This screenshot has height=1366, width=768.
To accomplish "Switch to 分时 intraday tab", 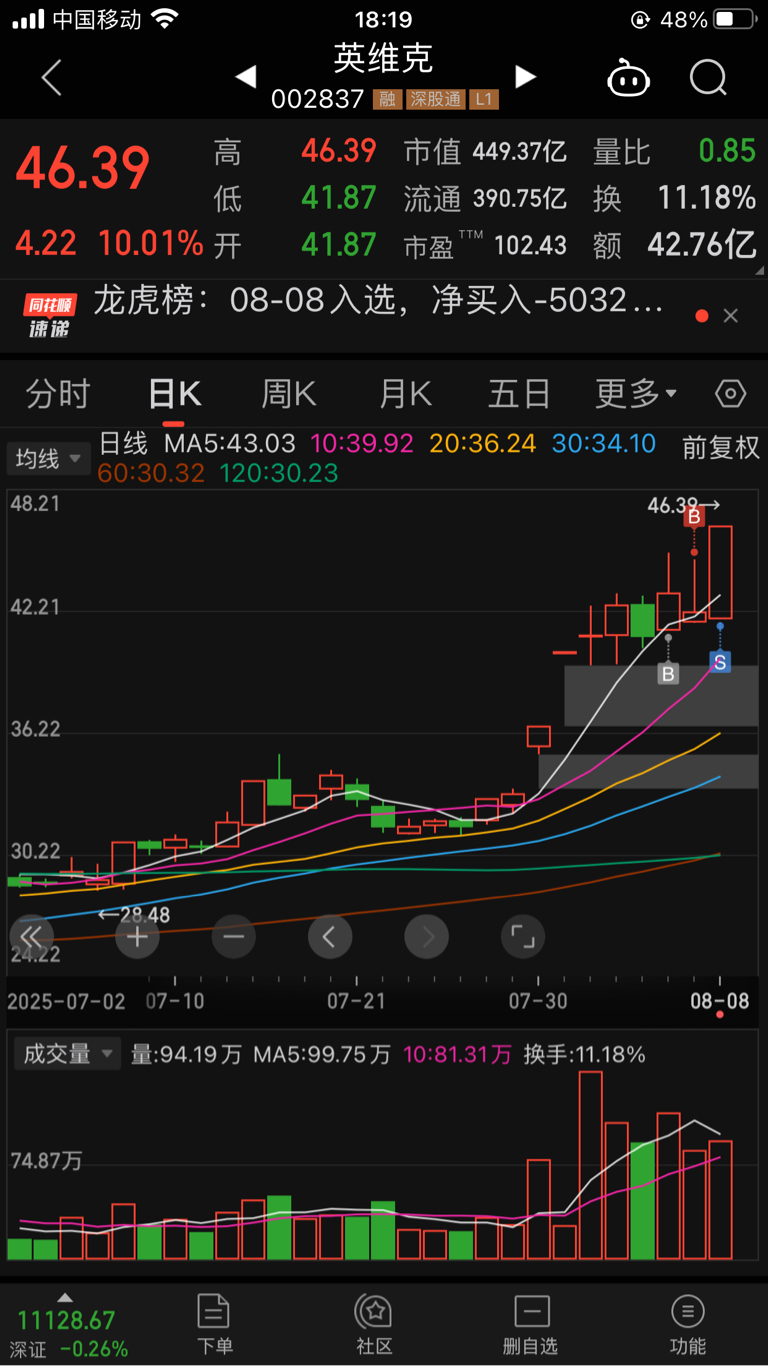I will [x=58, y=394].
